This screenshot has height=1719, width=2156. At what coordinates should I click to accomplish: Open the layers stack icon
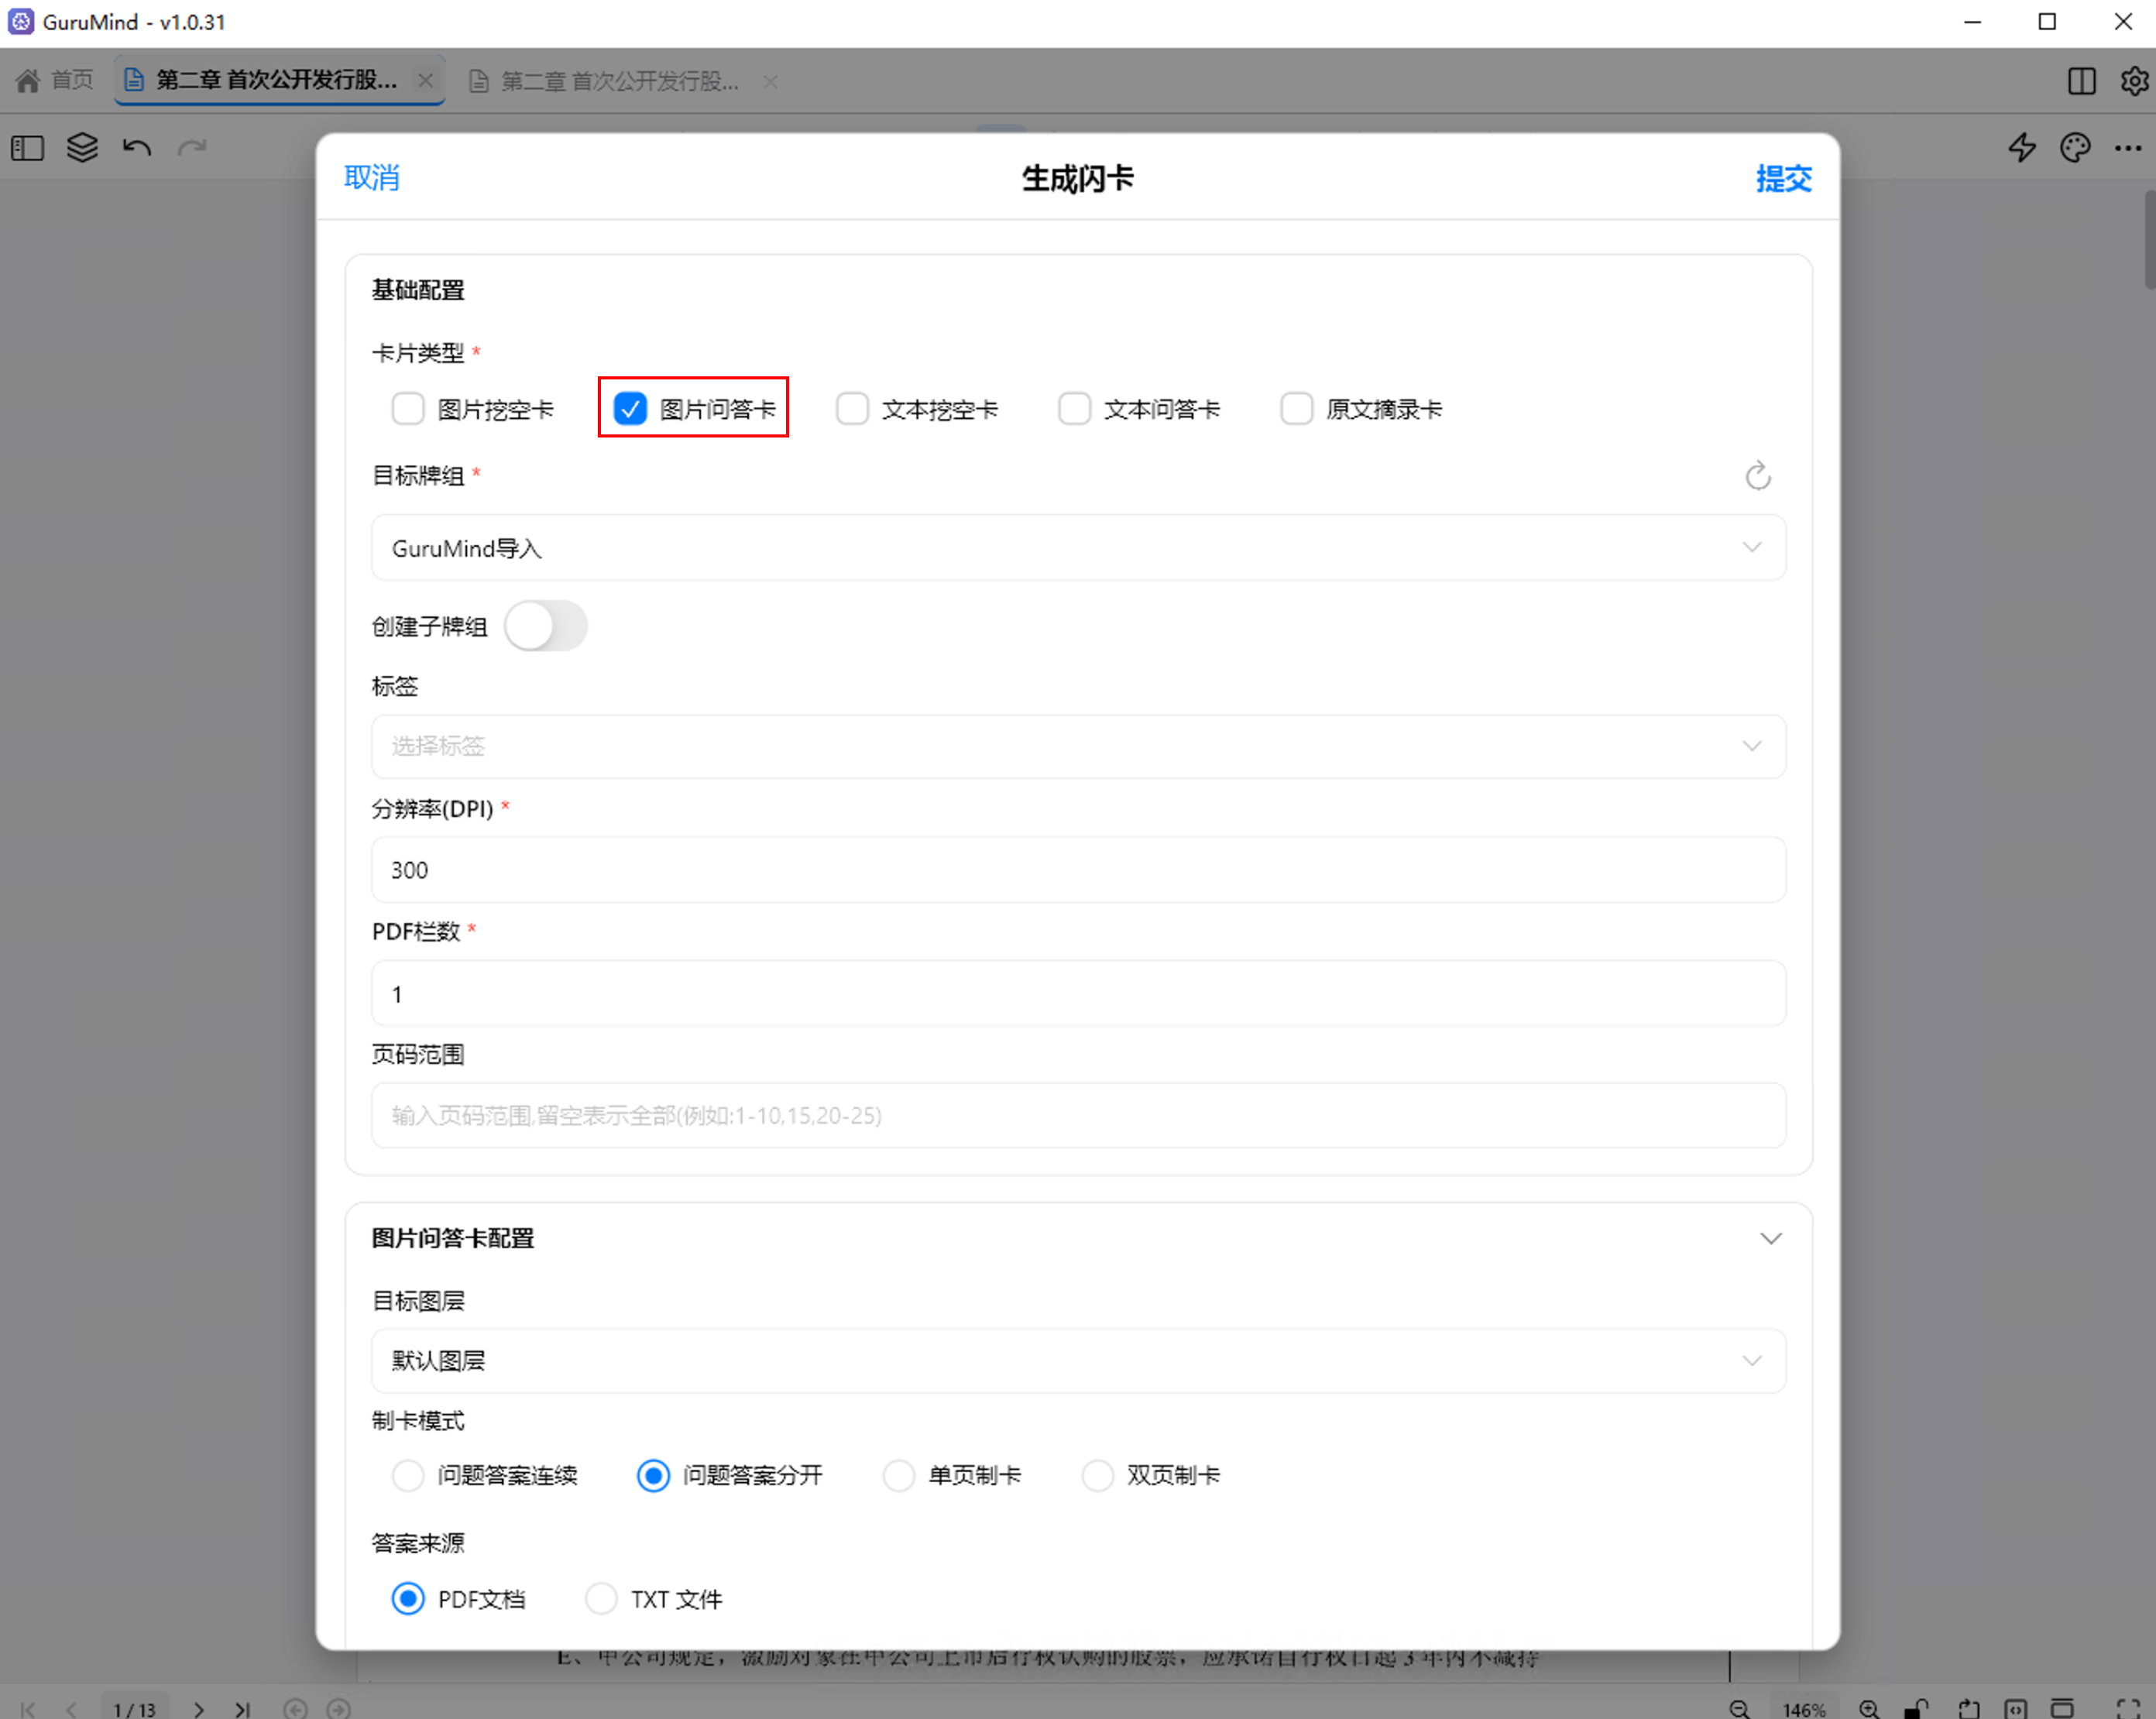(x=82, y=148)
